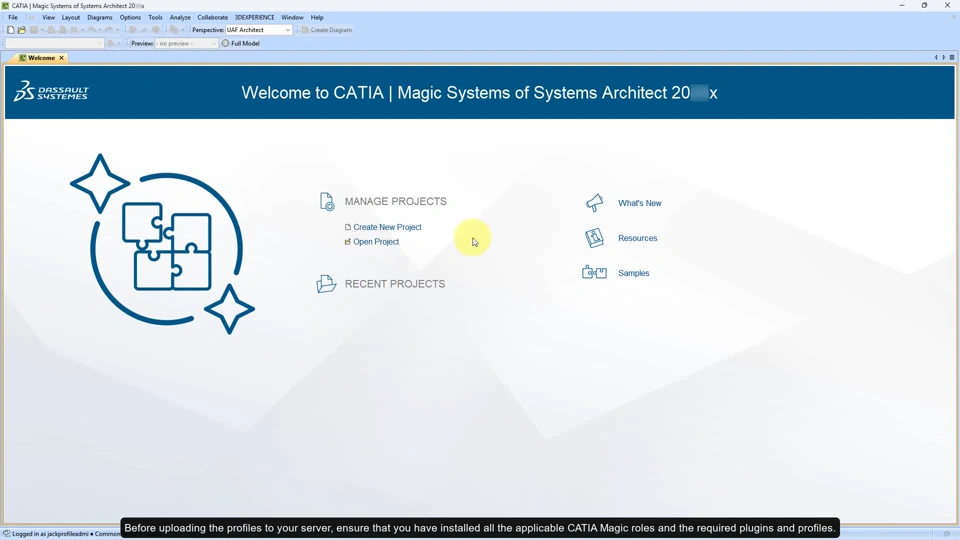Click the Dassault Systemes logo
960x540 pixels.
click(x=51, y=92)
